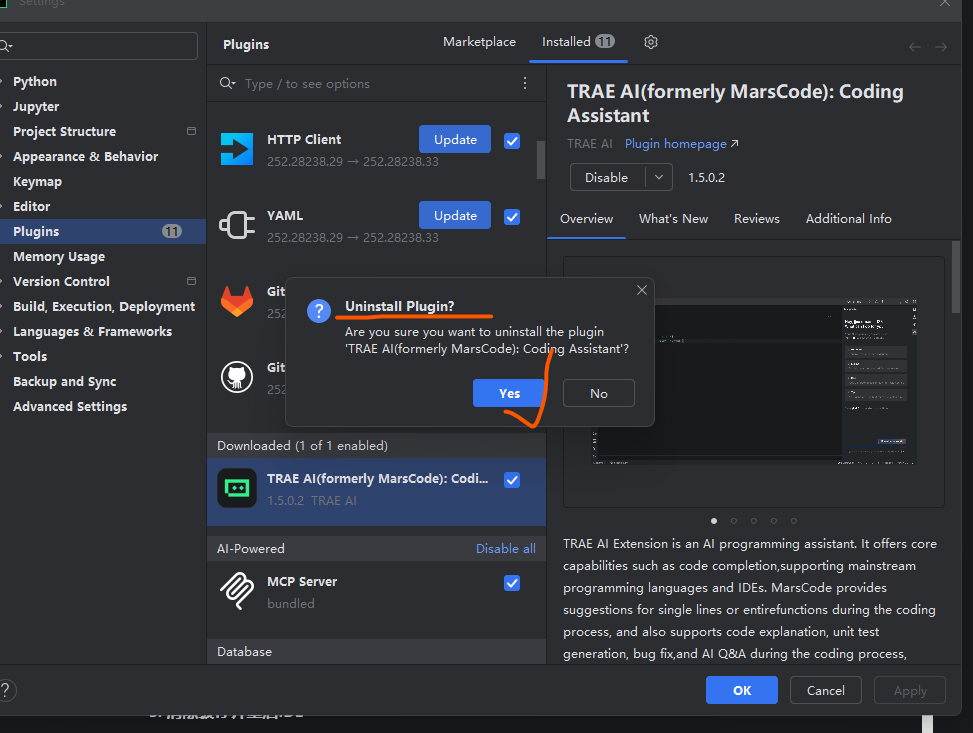This screenshot has width=973, height=733.
Task: Click the GitHub octocat plugin icon
Action: click(x=236, y=377)
